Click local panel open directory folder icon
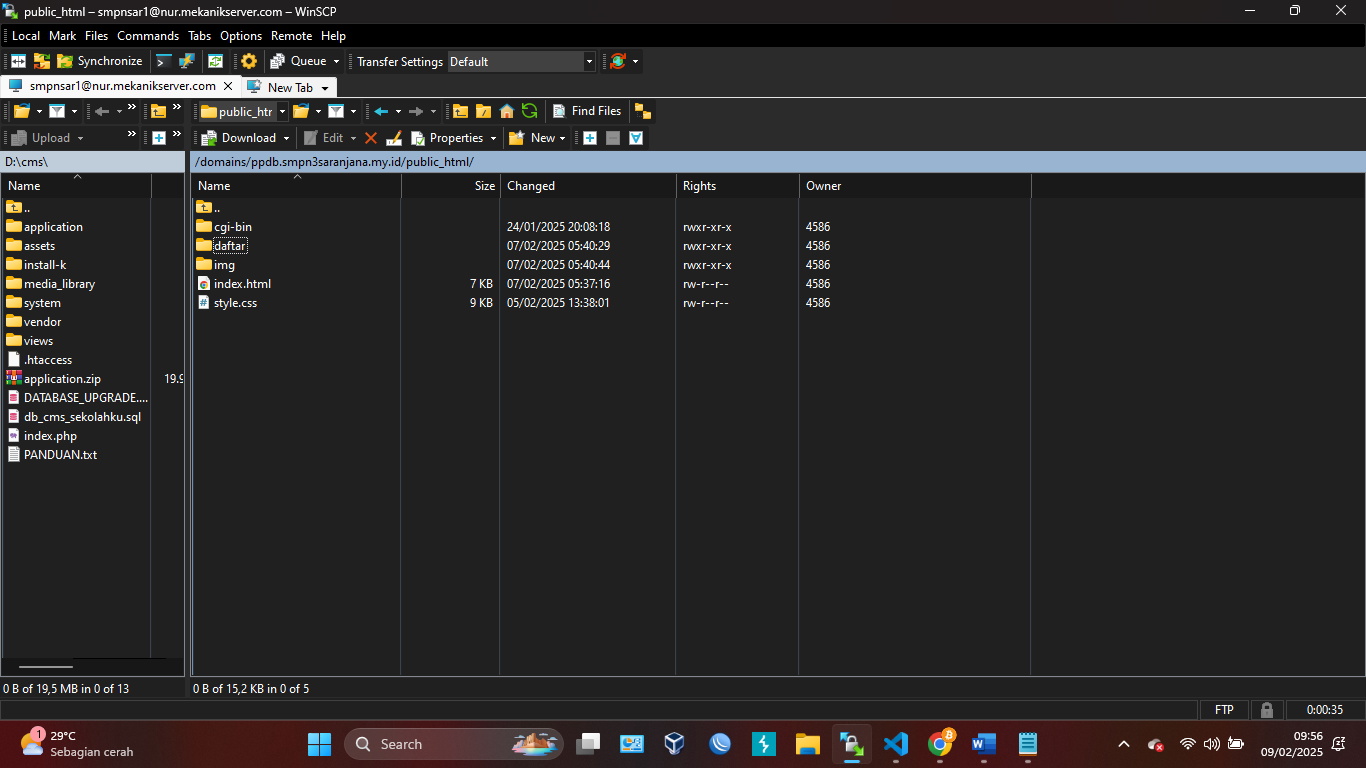The width and height of the screenshot is (1366, 768). [x=22, y=111]
